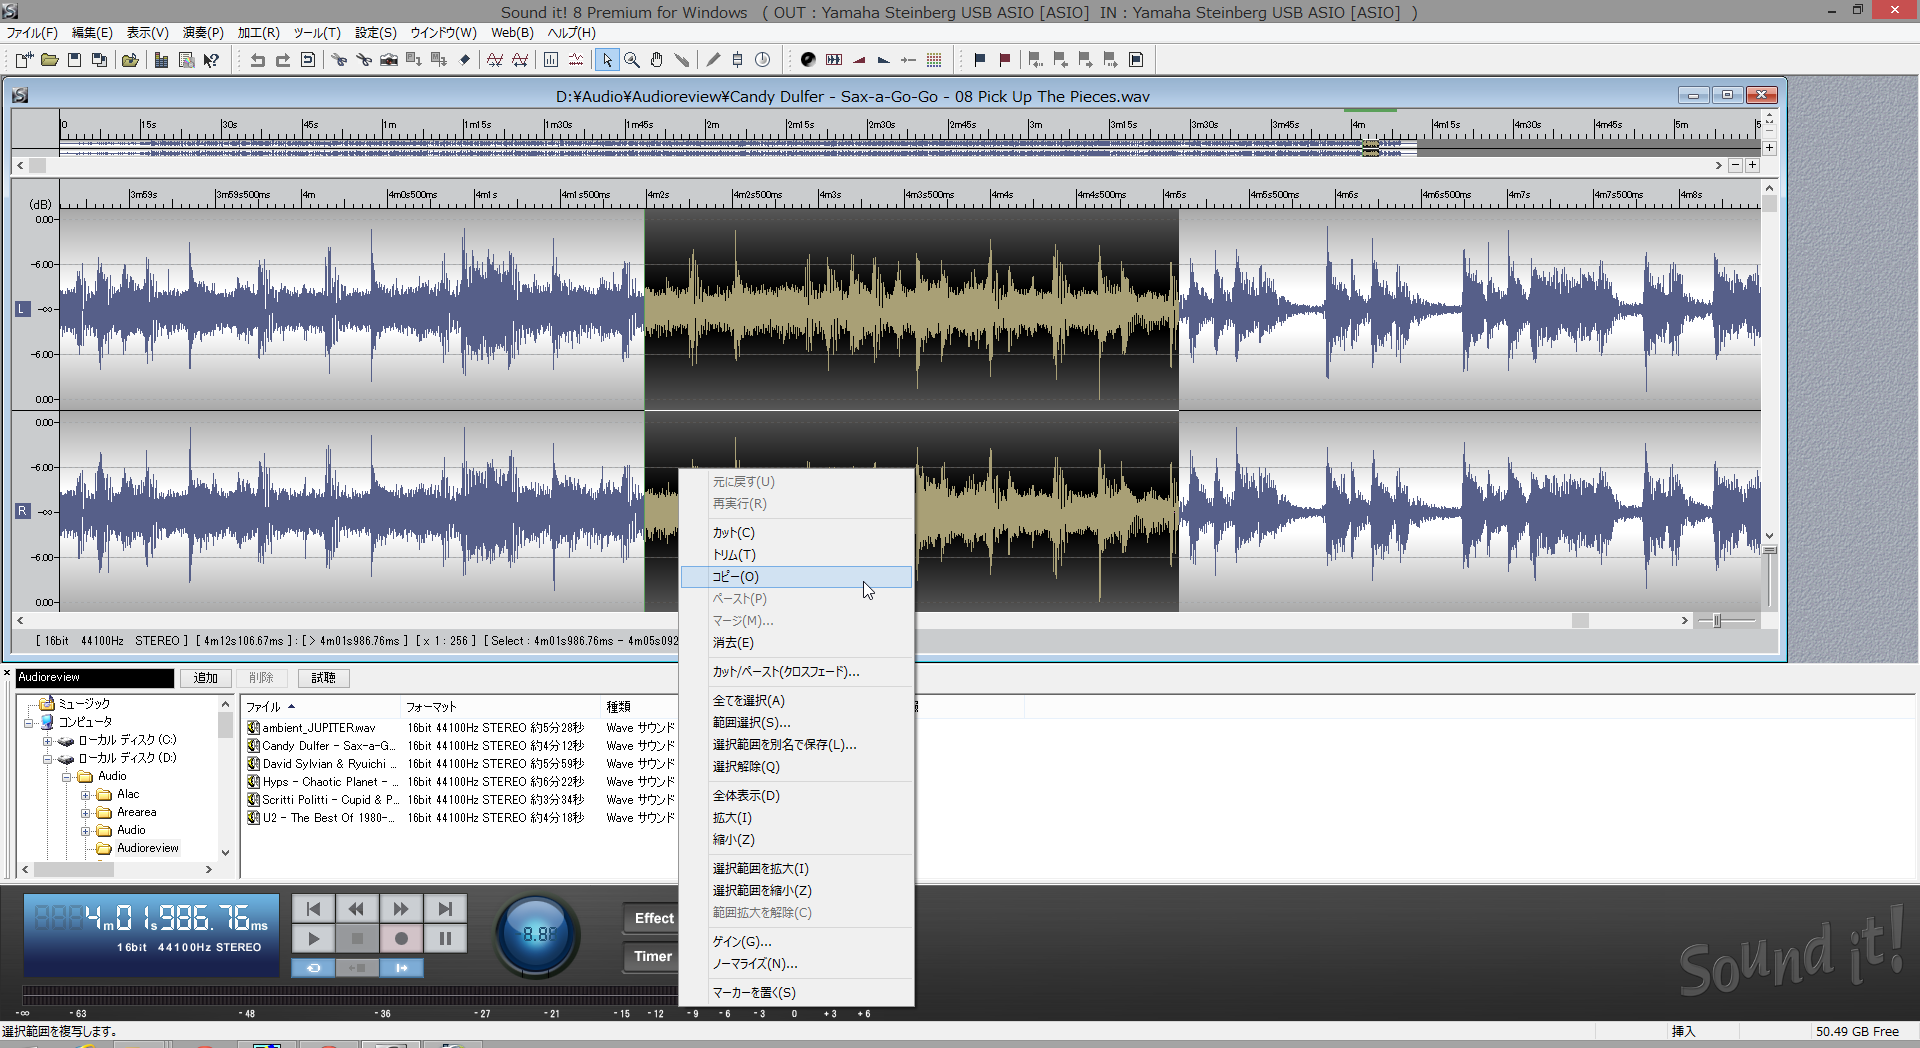Click the Undo arrow in toolbar
1920x1048 pixels.
(x=257, y=60)
